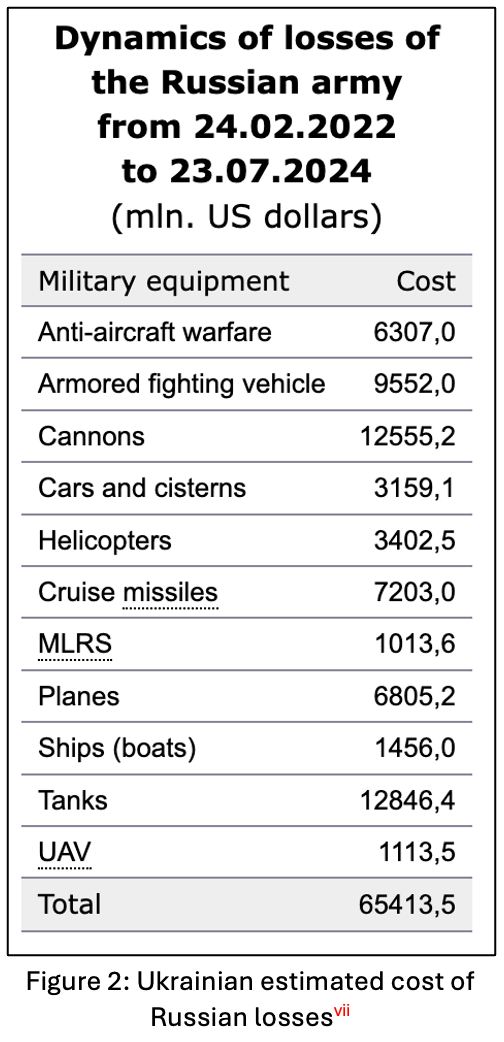Click the mln. US dollars subtitle
This screenshot has width=504, height=1042.
tap(247, 217)
